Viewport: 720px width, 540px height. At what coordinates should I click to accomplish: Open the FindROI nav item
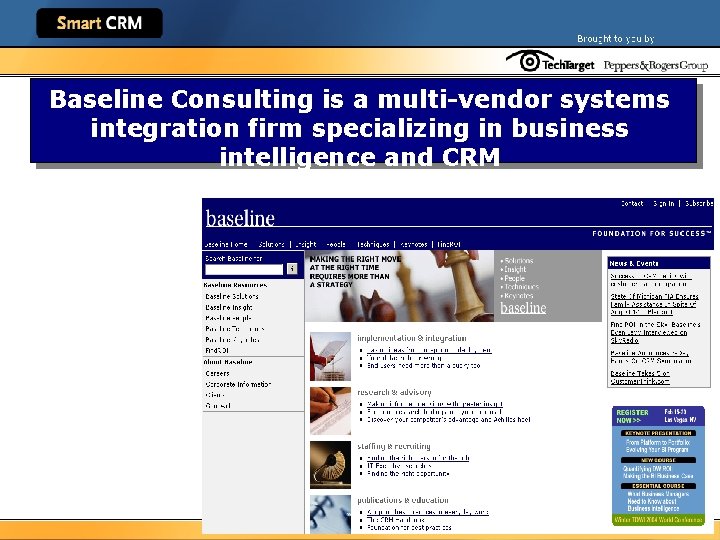449,244
